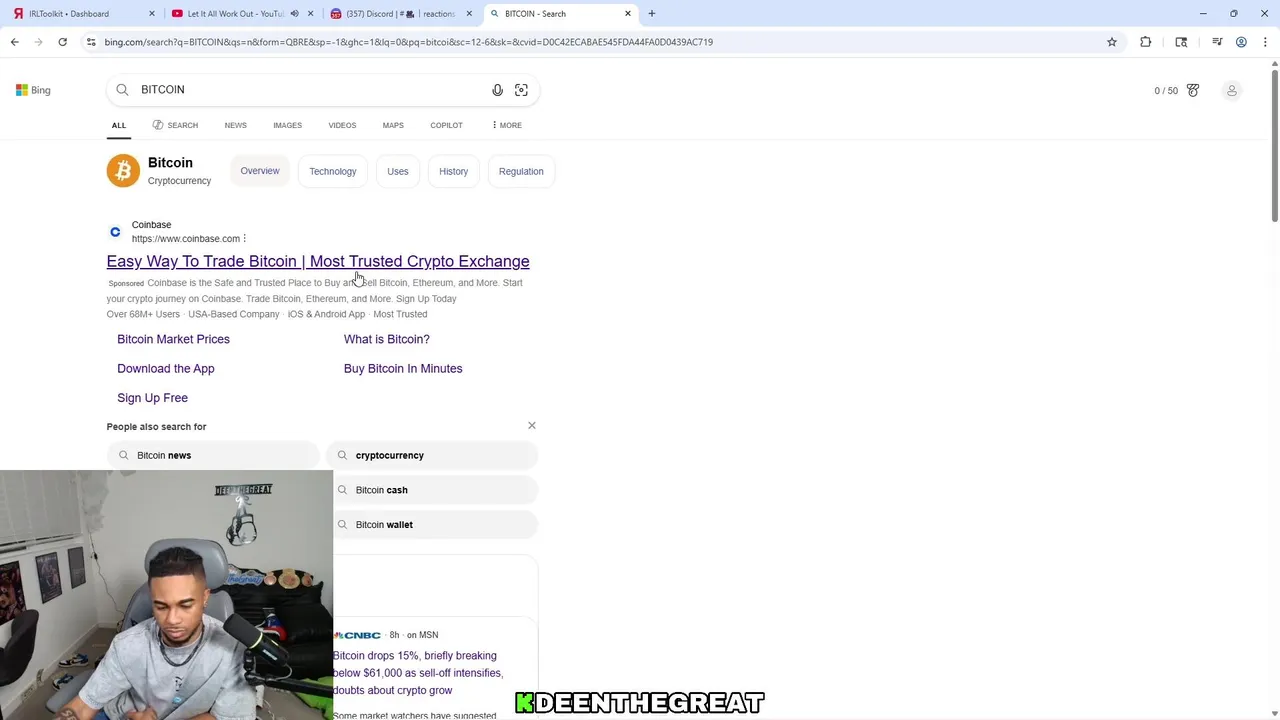Bookmark this page with the star icon

point(1111,42)
